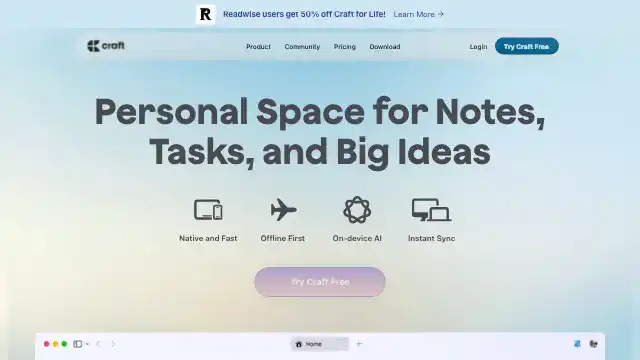Click the blue Try Craft Free button in navbar
Viewport: 640px width, 360px height.
[x=527, y=46]
